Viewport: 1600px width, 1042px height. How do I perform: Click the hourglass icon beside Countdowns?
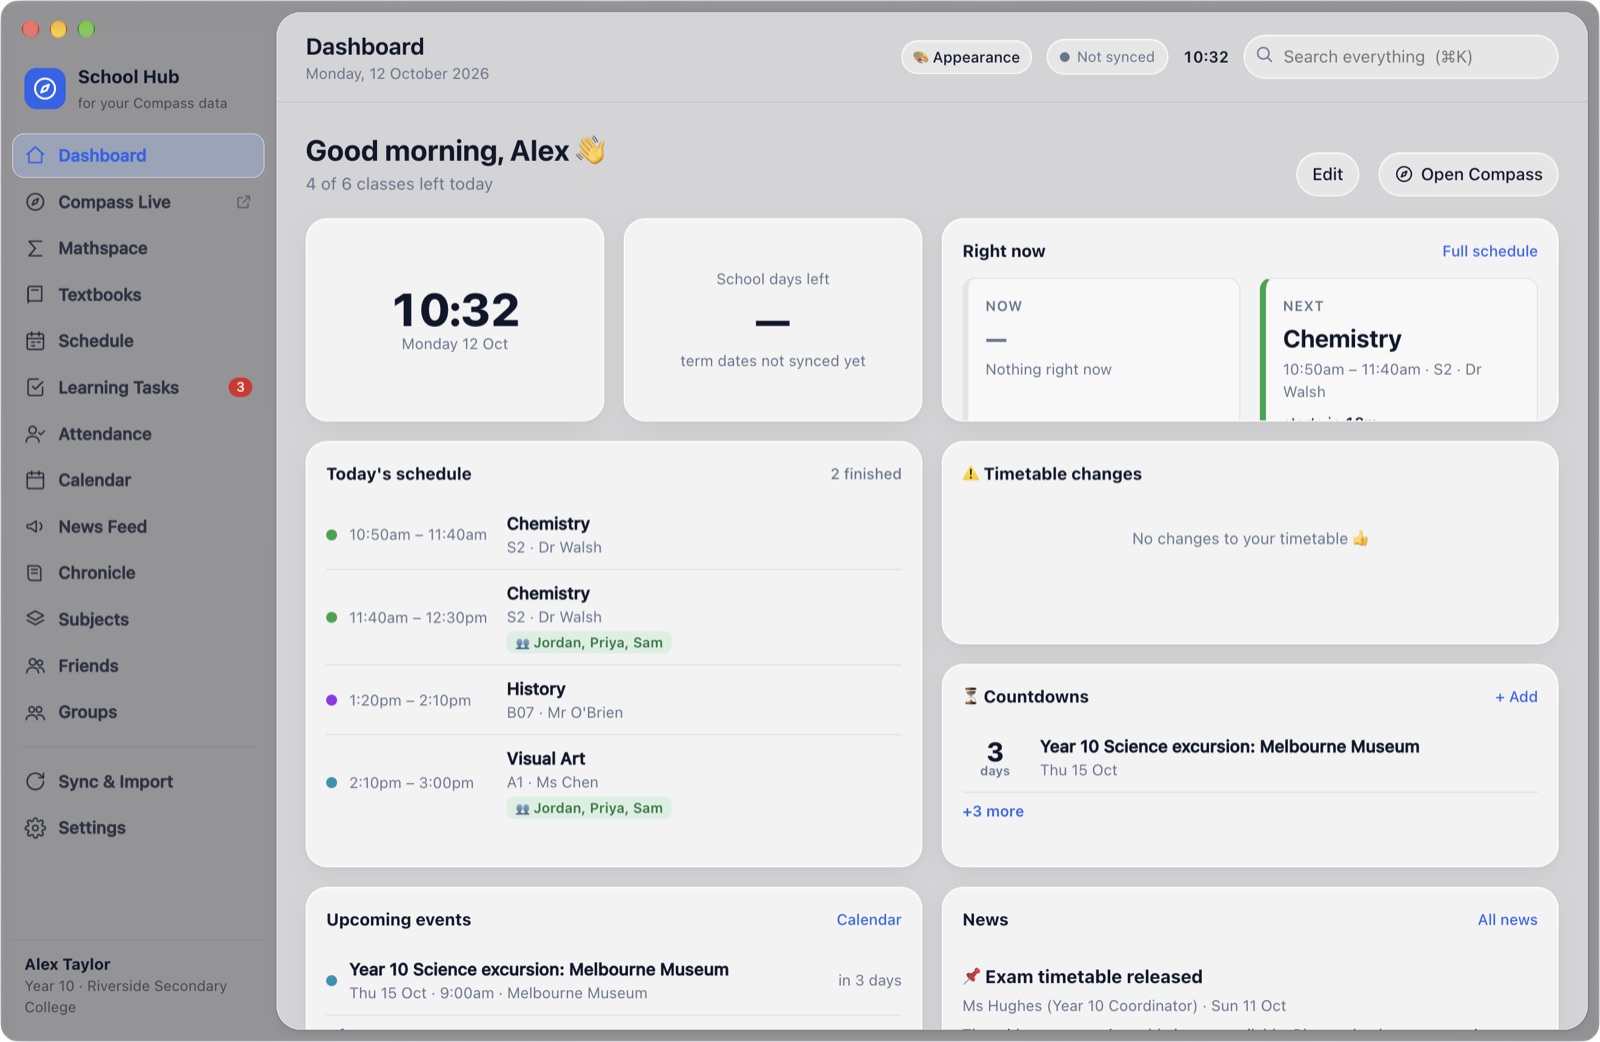pyautogui.click(x=970, y=696)
